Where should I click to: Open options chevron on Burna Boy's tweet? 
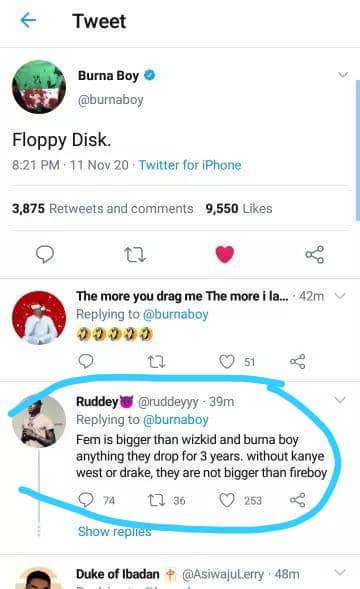(343, 75)
